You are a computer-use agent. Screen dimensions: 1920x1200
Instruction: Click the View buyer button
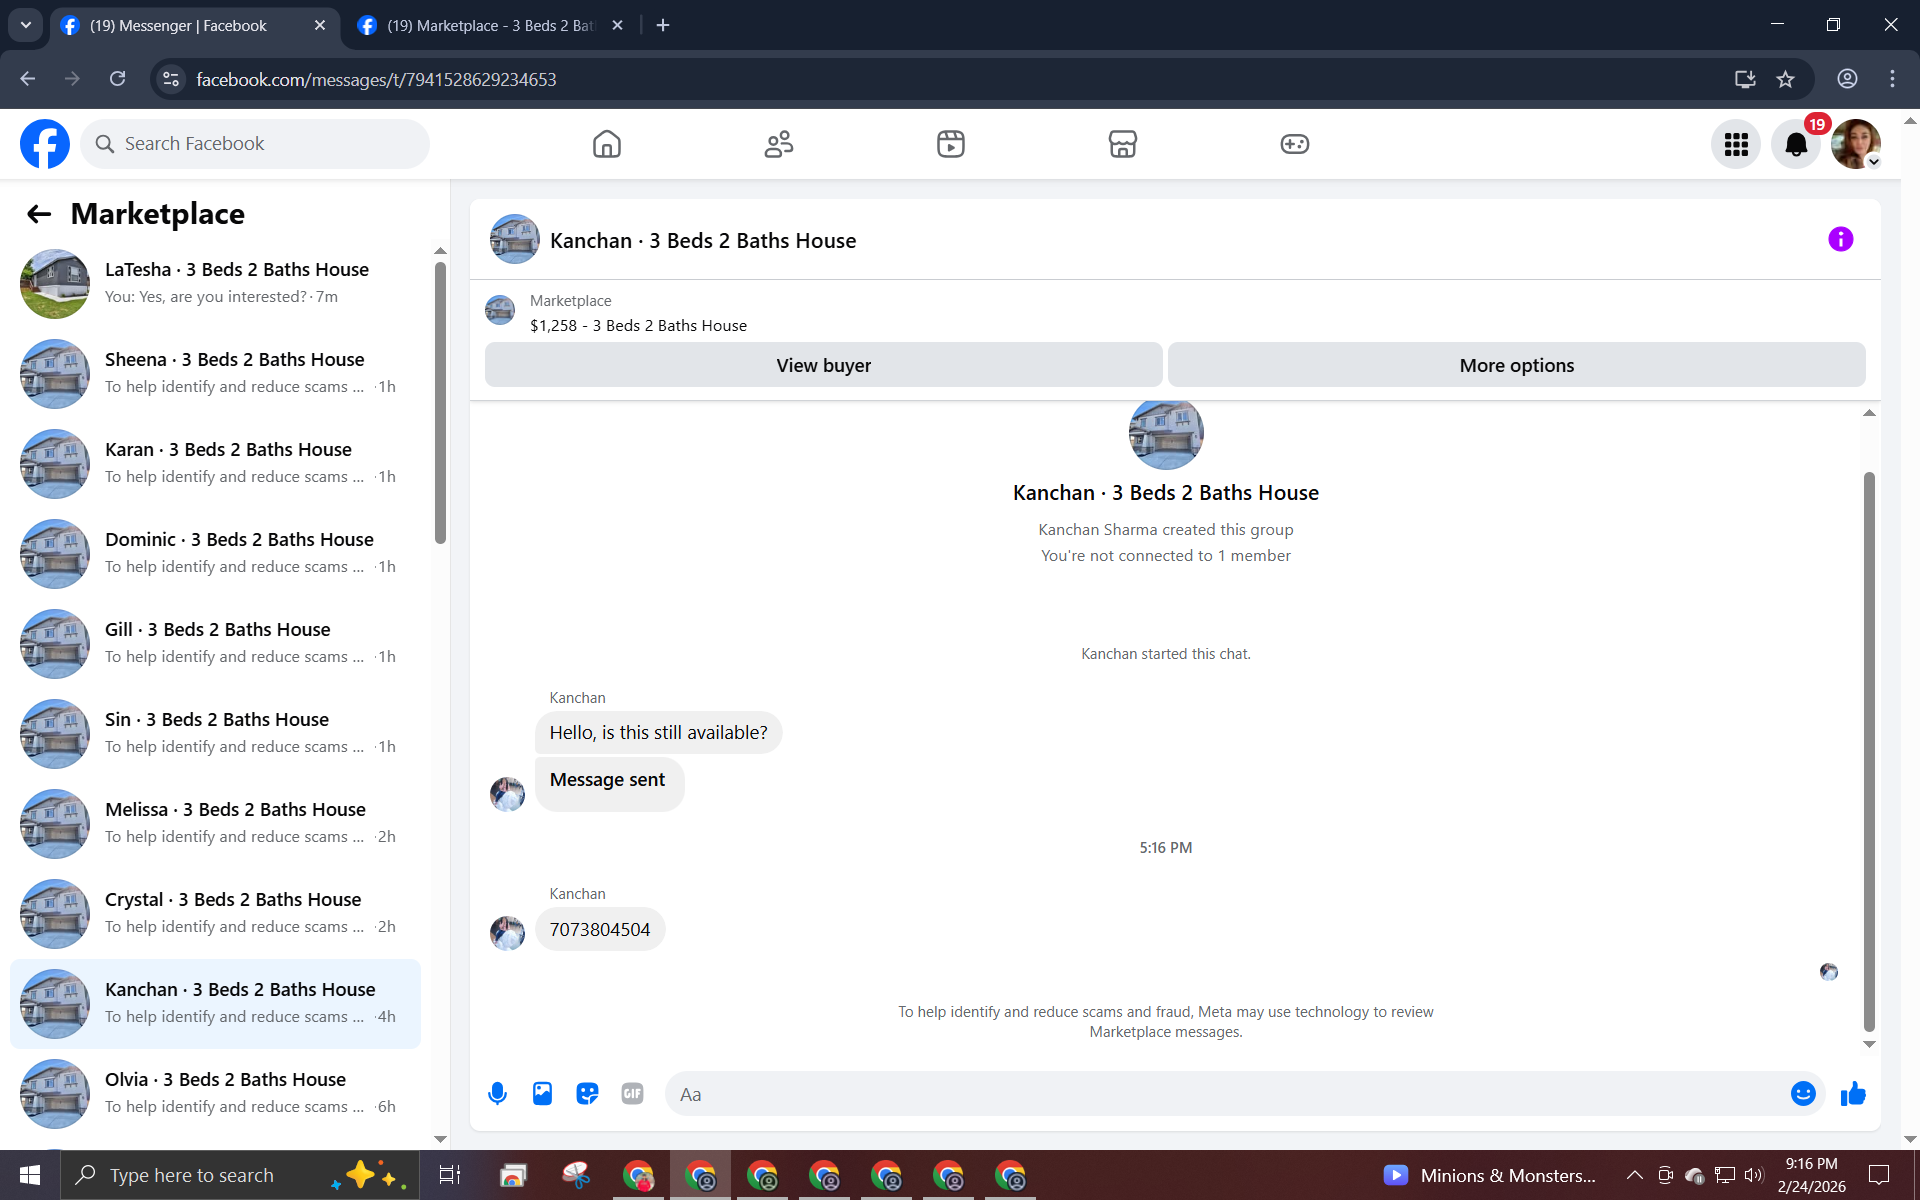tap(823, 365)
